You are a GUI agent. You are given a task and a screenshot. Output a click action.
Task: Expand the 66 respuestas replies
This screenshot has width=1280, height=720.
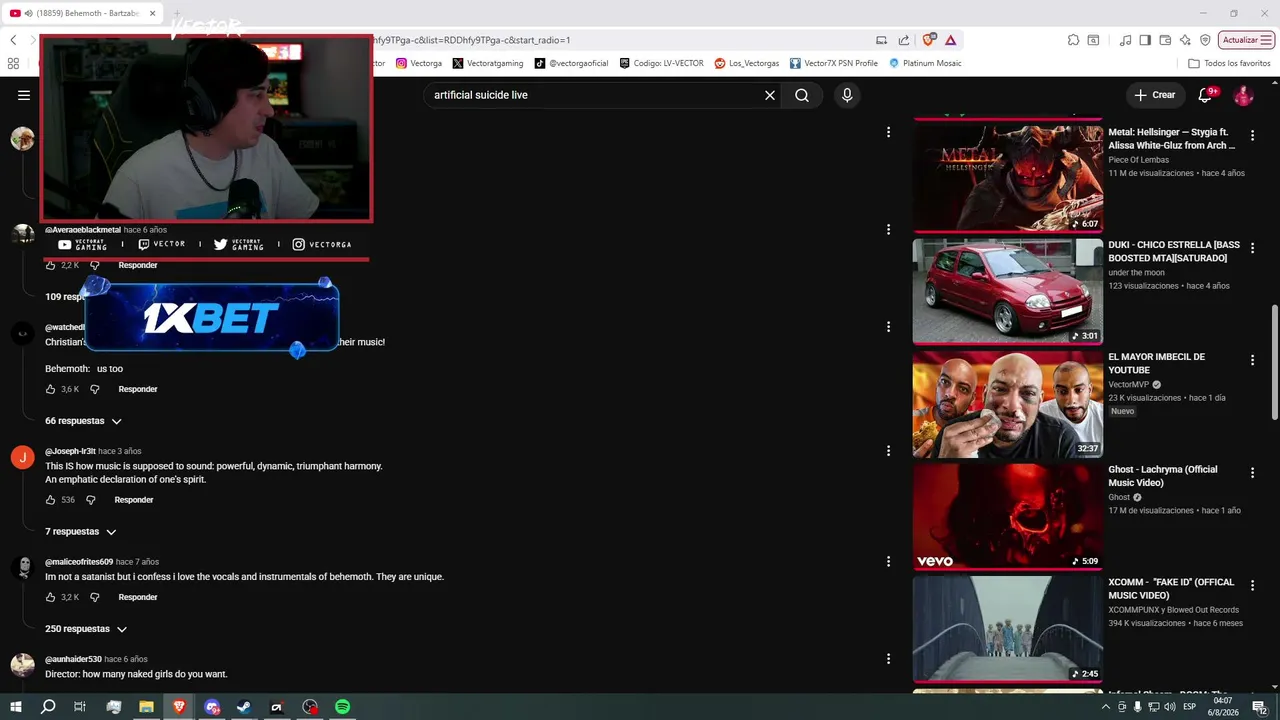(83, 421)
